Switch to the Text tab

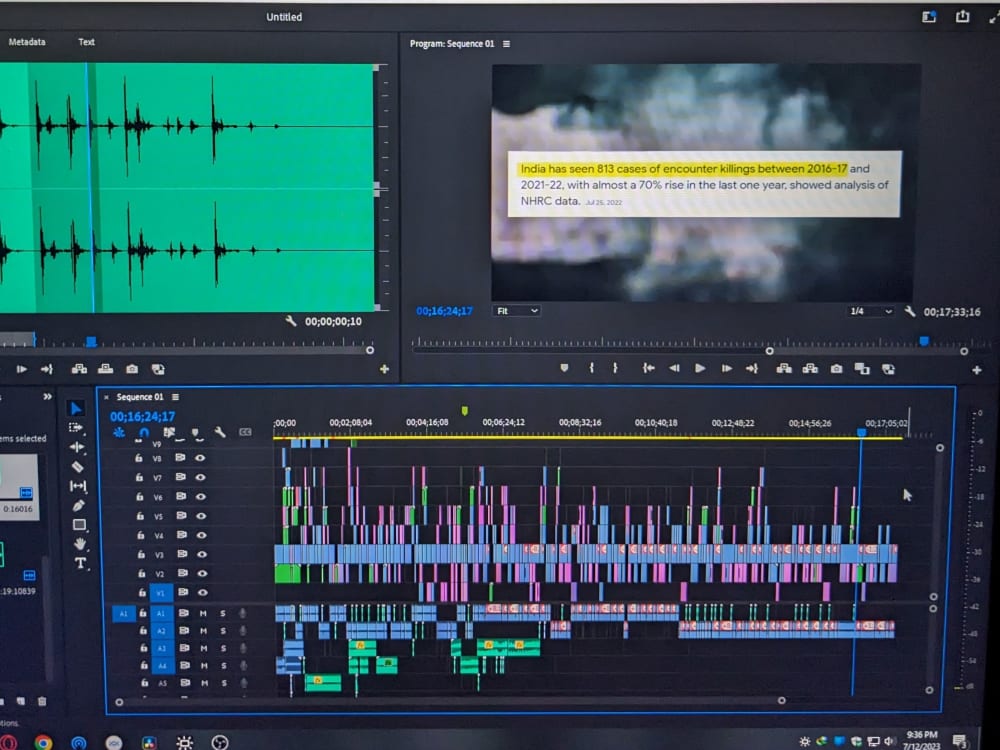click(x=86, y=42)
